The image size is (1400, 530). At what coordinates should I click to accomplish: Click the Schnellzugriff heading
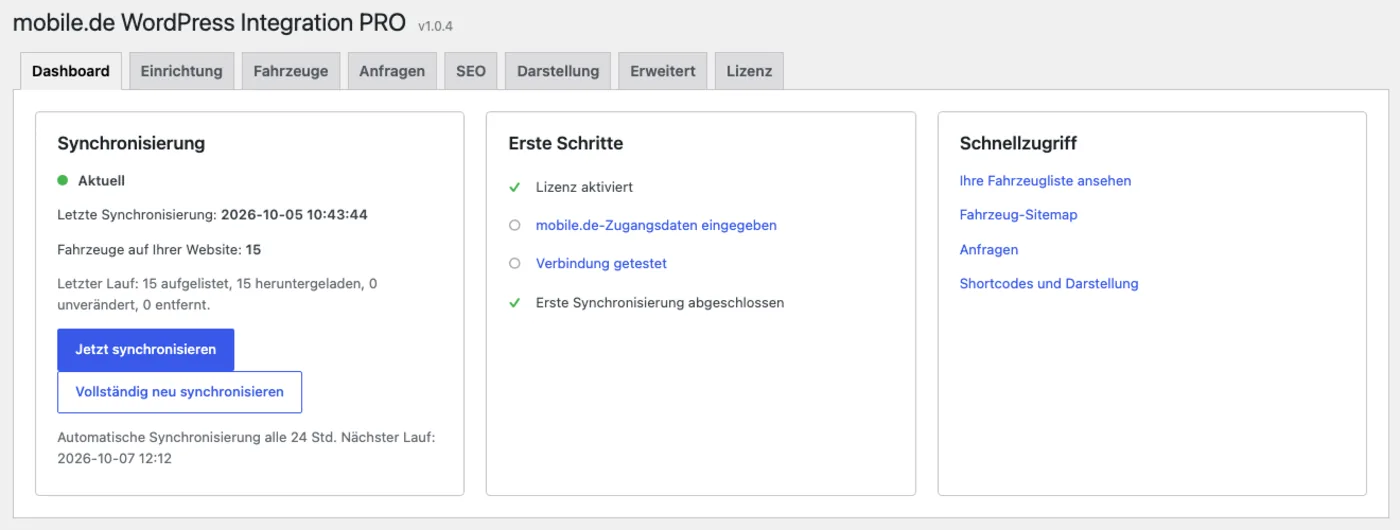pos(1018,143)
